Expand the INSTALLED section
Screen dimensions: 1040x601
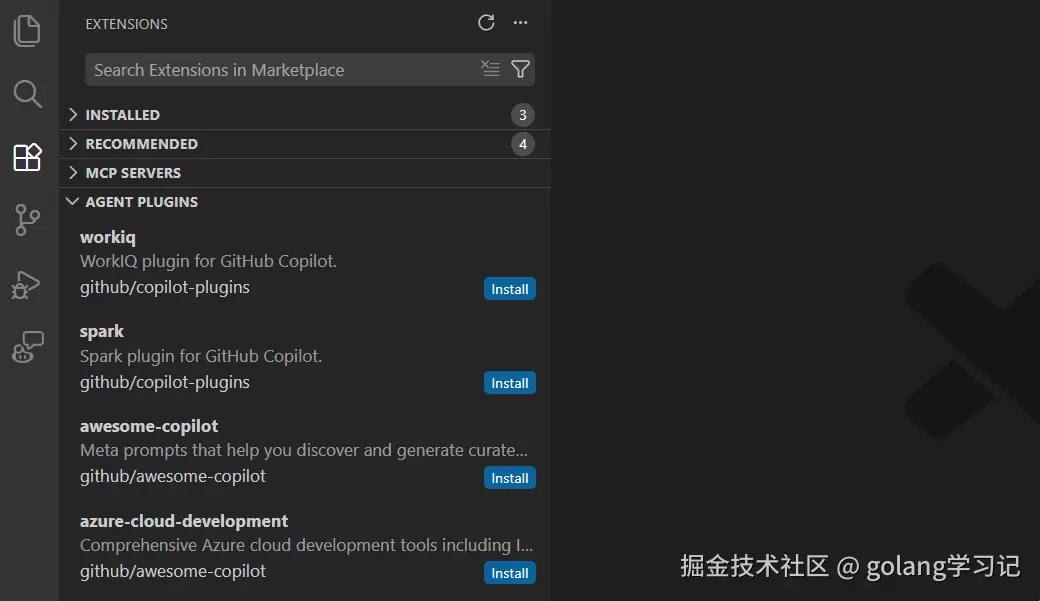click(x=305, y=115)
